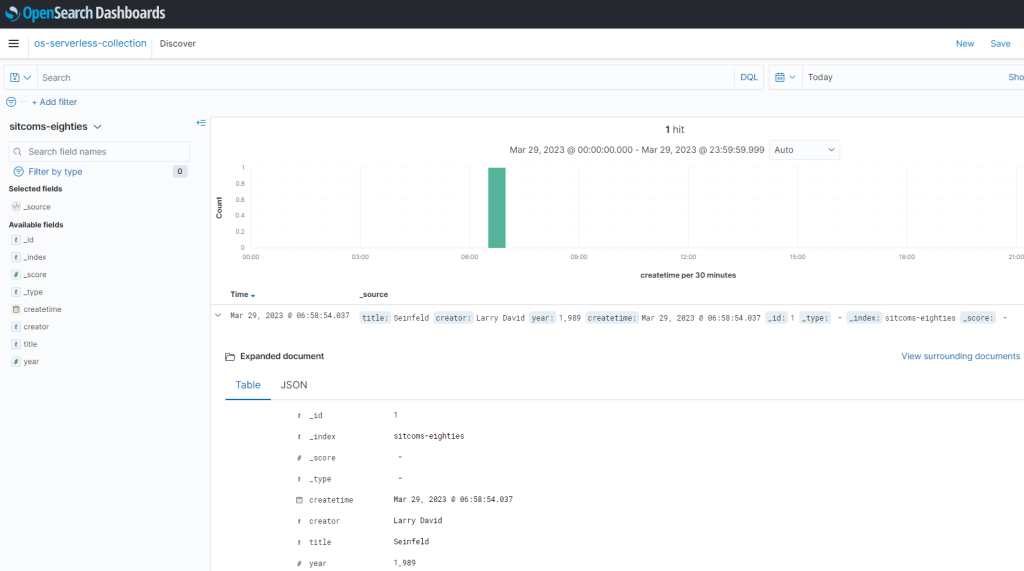
Task: Select the Table tab
Action: [x=248, y=385]
